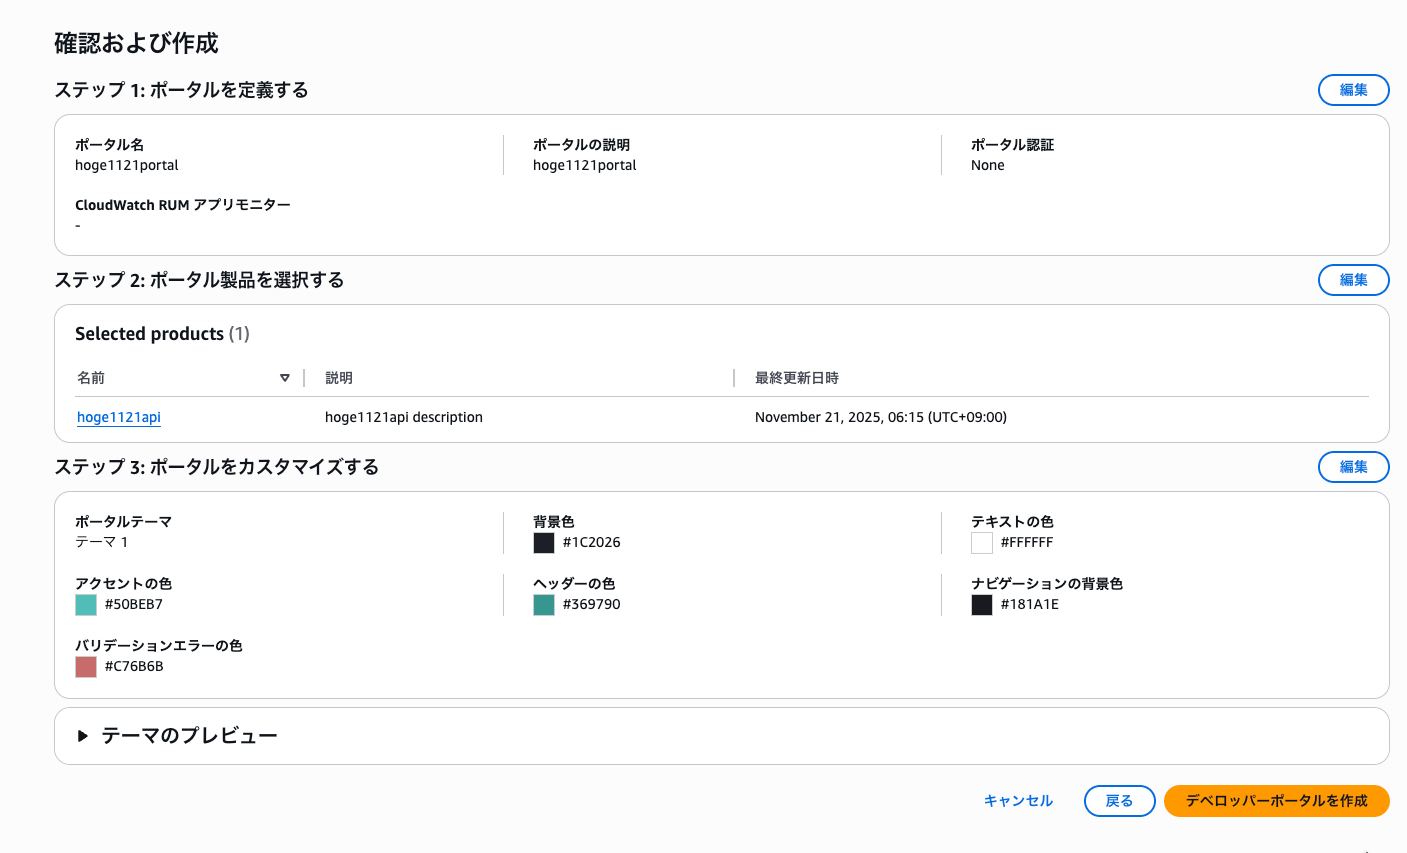Viewport: 1407px width, 853px height.
Task: Click the Selected products heading
Action: pyautogui.click(x=149, y=334)
